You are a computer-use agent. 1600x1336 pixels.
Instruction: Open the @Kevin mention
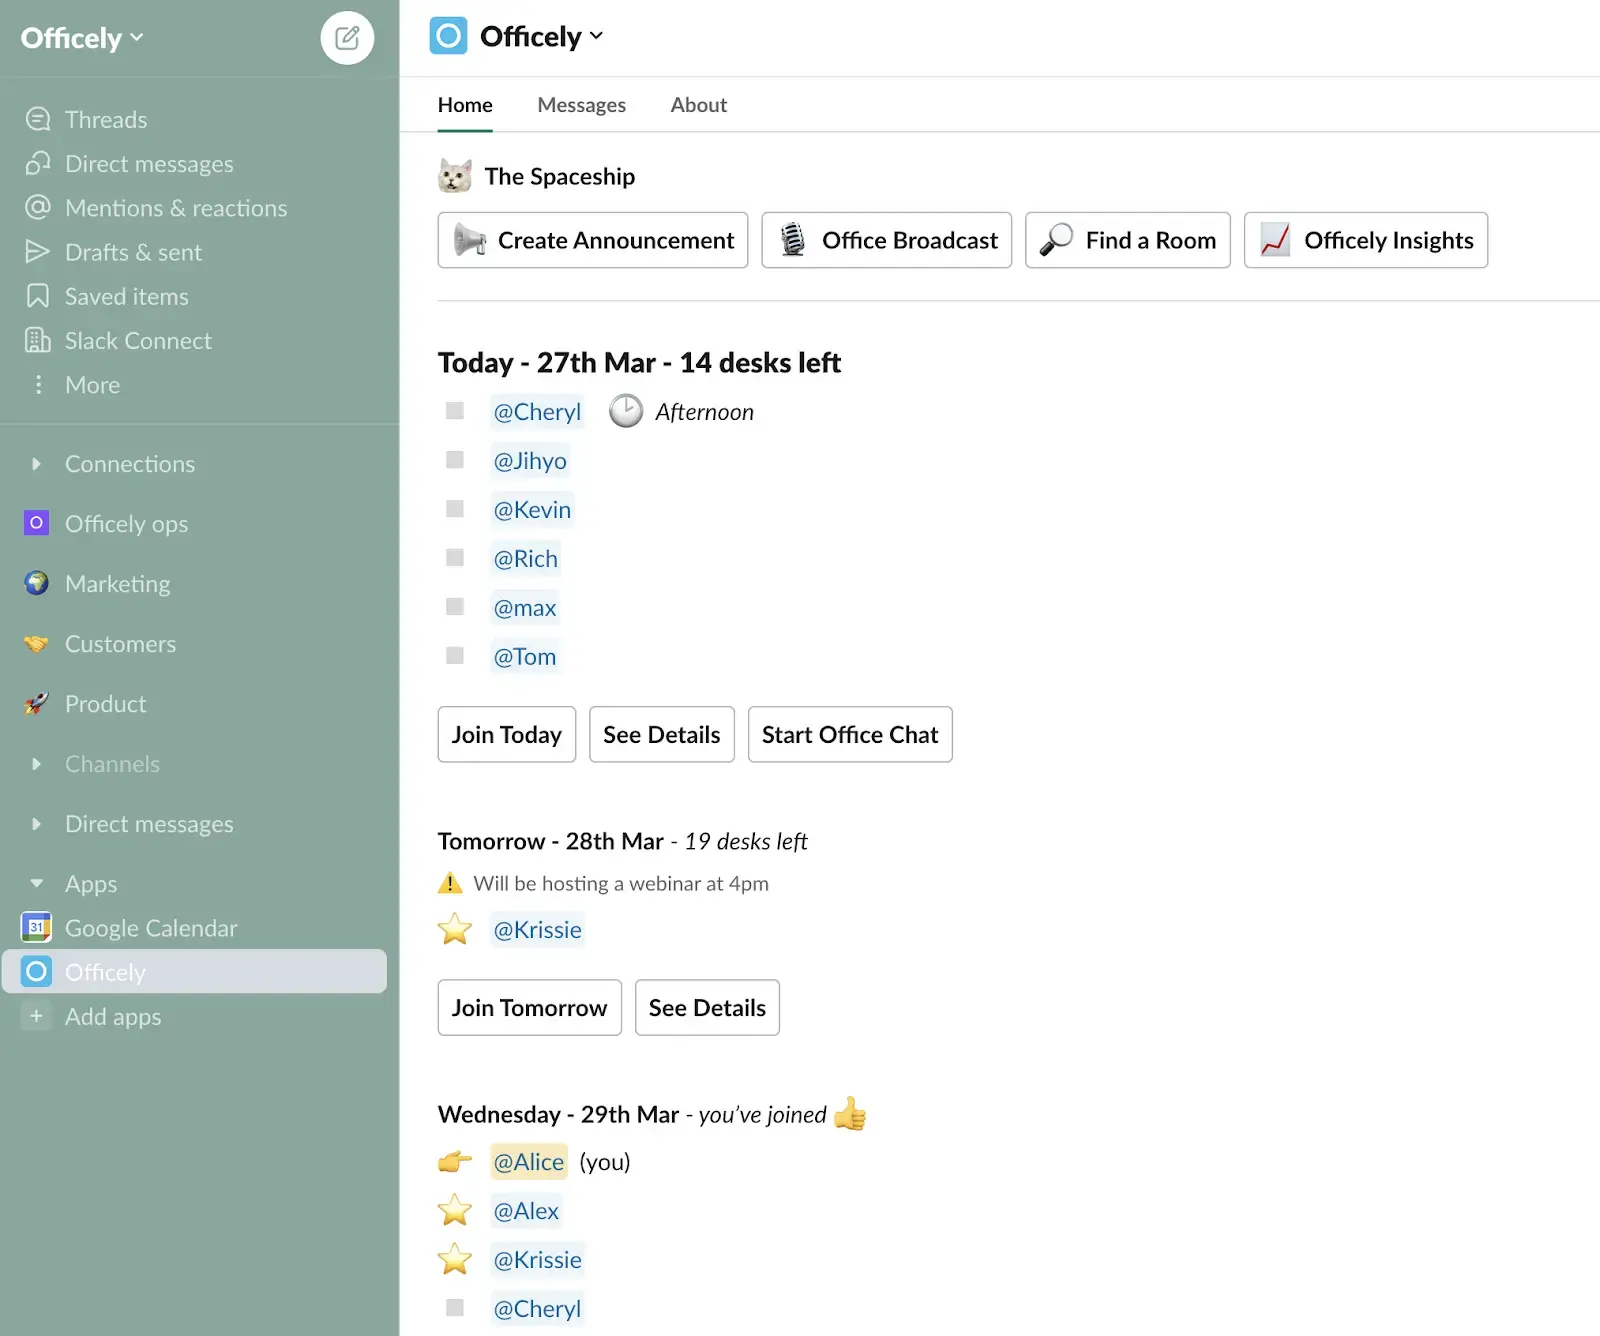pos(532,509)
